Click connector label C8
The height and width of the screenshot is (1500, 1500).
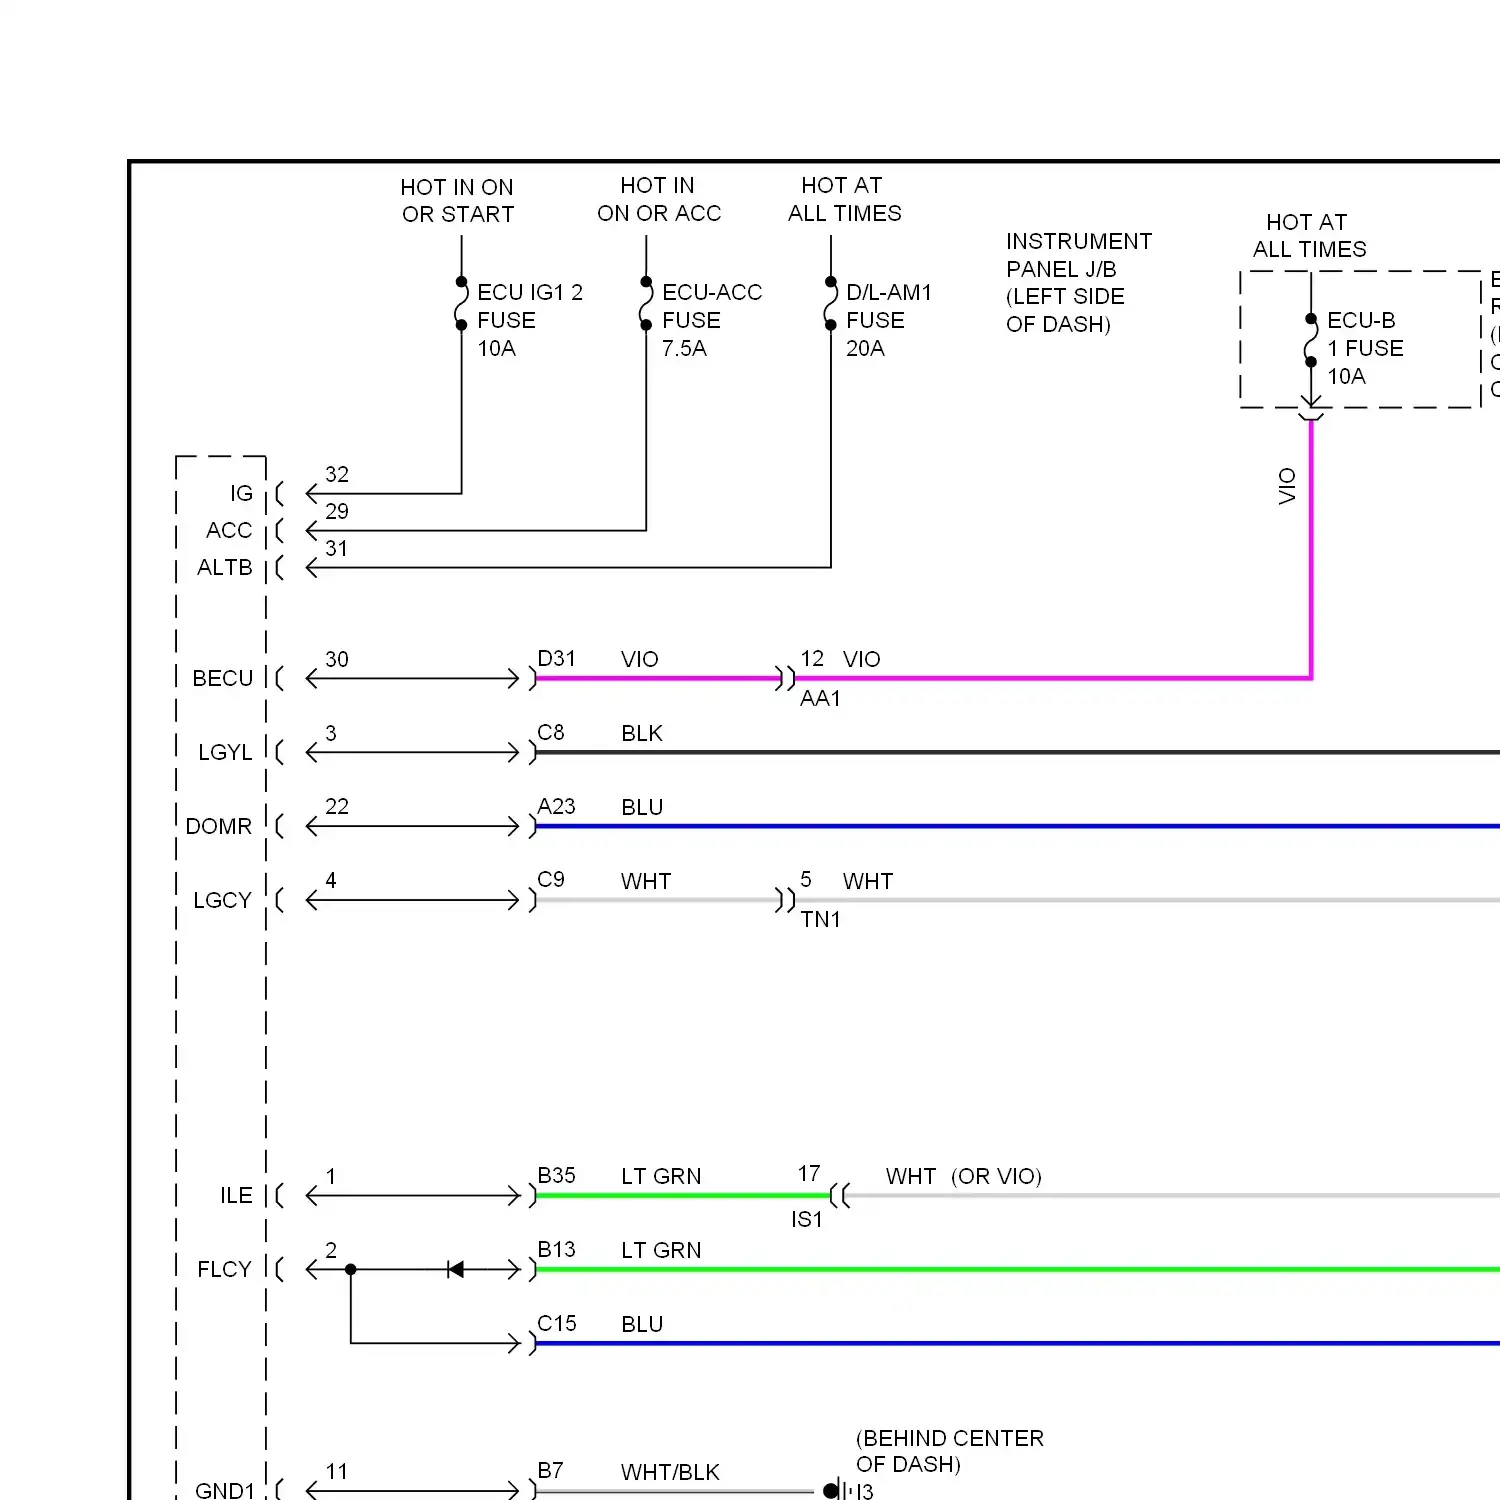click(x=551, y=732)
